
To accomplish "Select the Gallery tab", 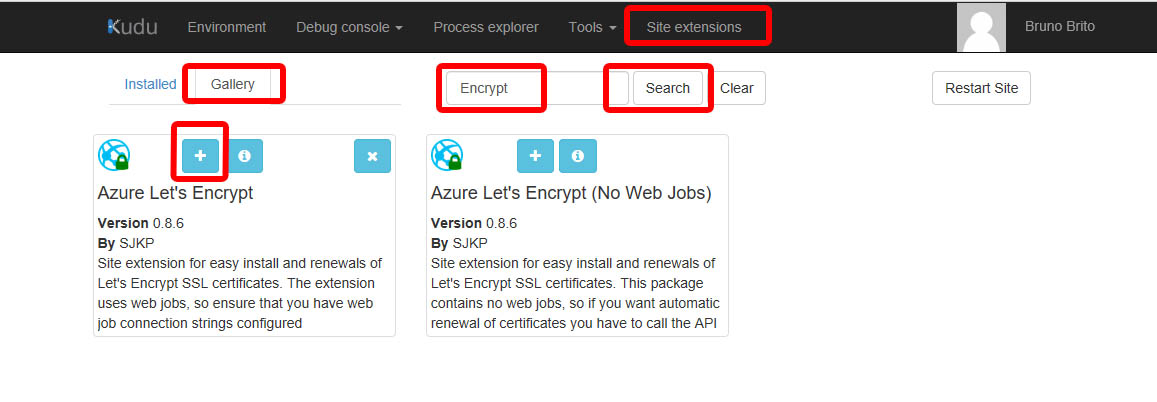I will (232, 84).
